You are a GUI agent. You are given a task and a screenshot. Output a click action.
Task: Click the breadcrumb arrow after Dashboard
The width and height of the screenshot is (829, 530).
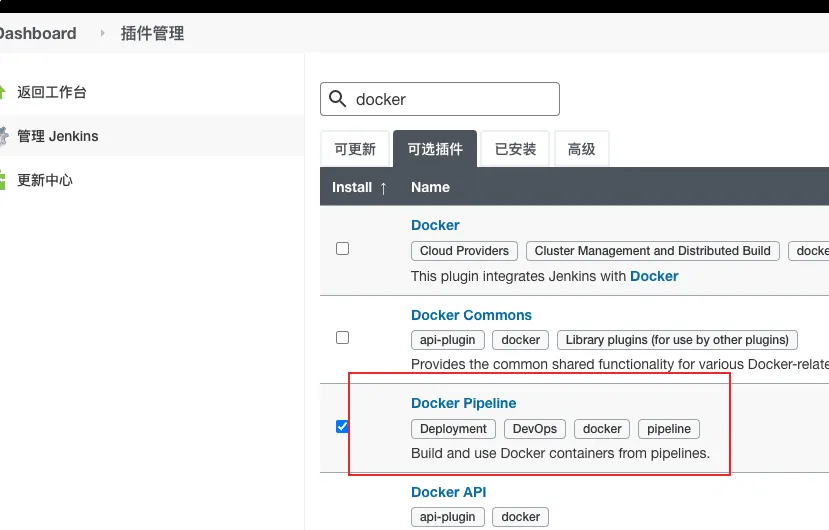click(x=103, y=33)
